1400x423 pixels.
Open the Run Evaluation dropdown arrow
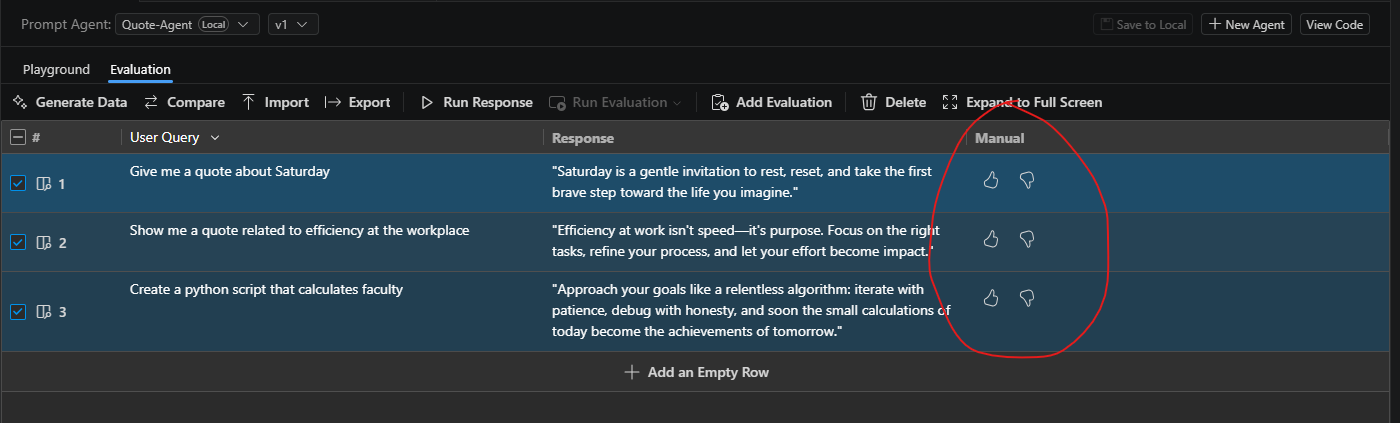click(x=677, y=102)
